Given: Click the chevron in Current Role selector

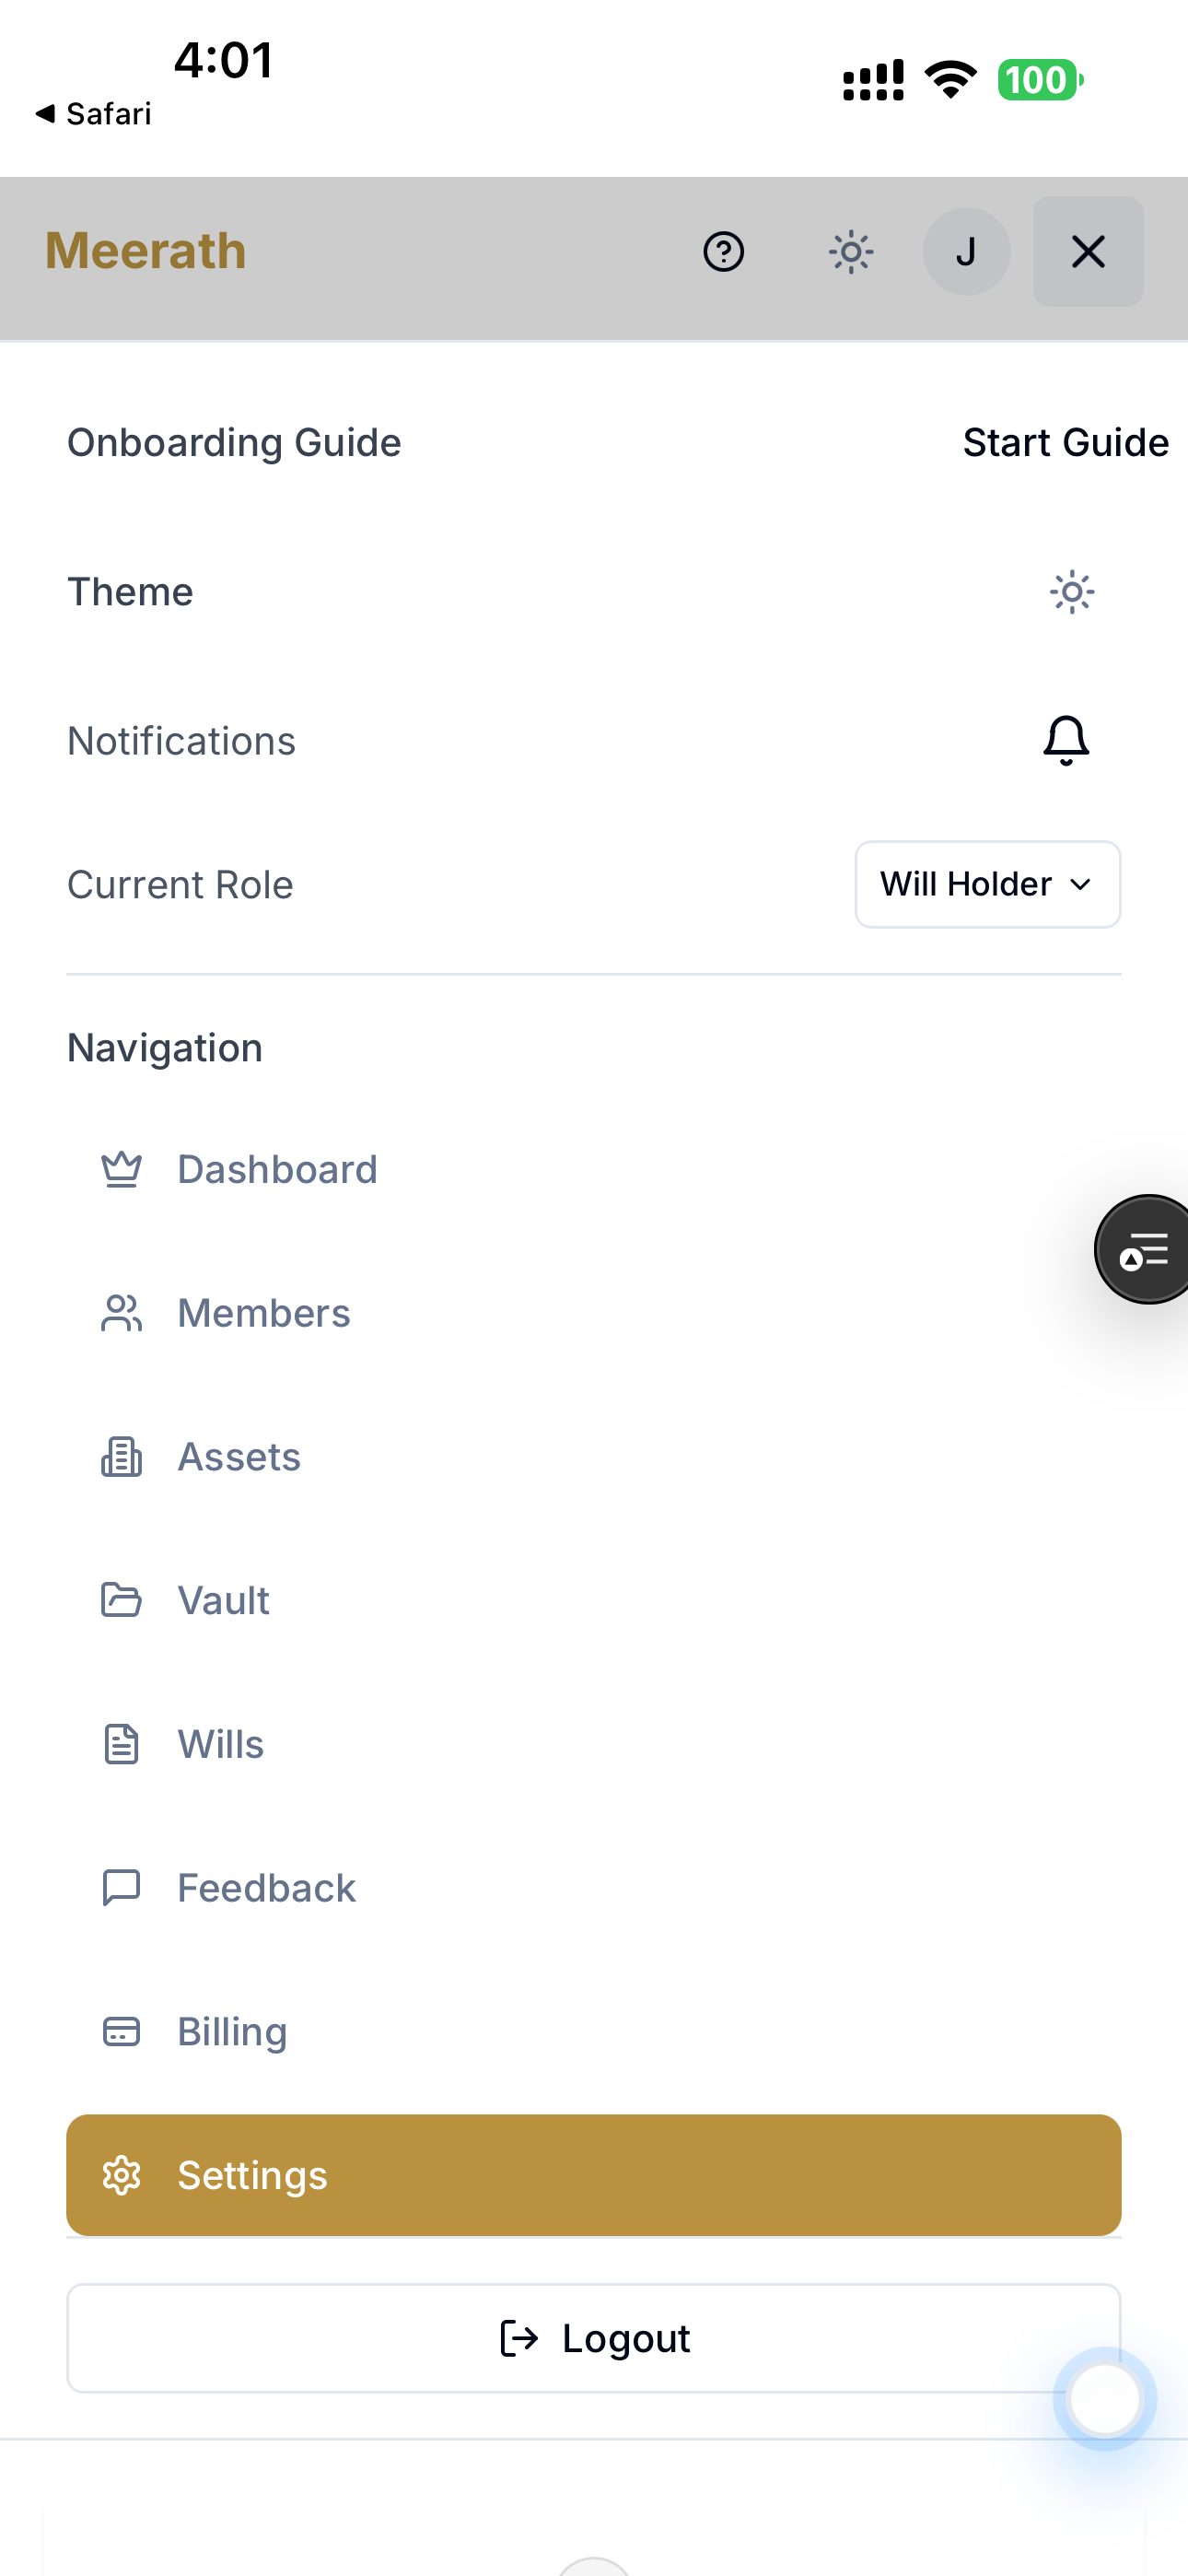Looking at the screenshot, I should click(x=1080, y=884).
